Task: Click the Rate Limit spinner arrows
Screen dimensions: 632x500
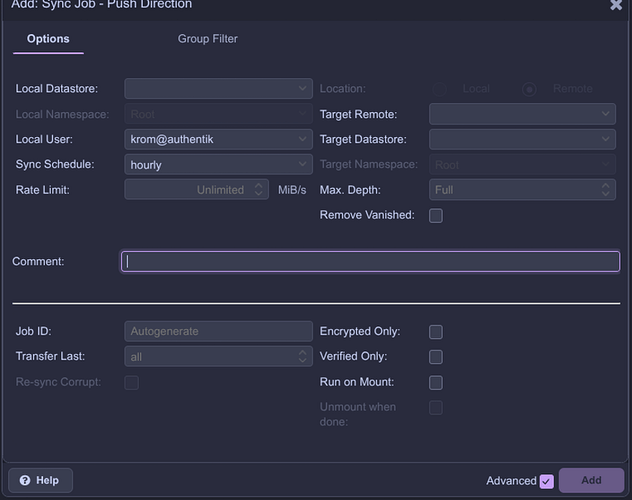Action: coord(260,190)
